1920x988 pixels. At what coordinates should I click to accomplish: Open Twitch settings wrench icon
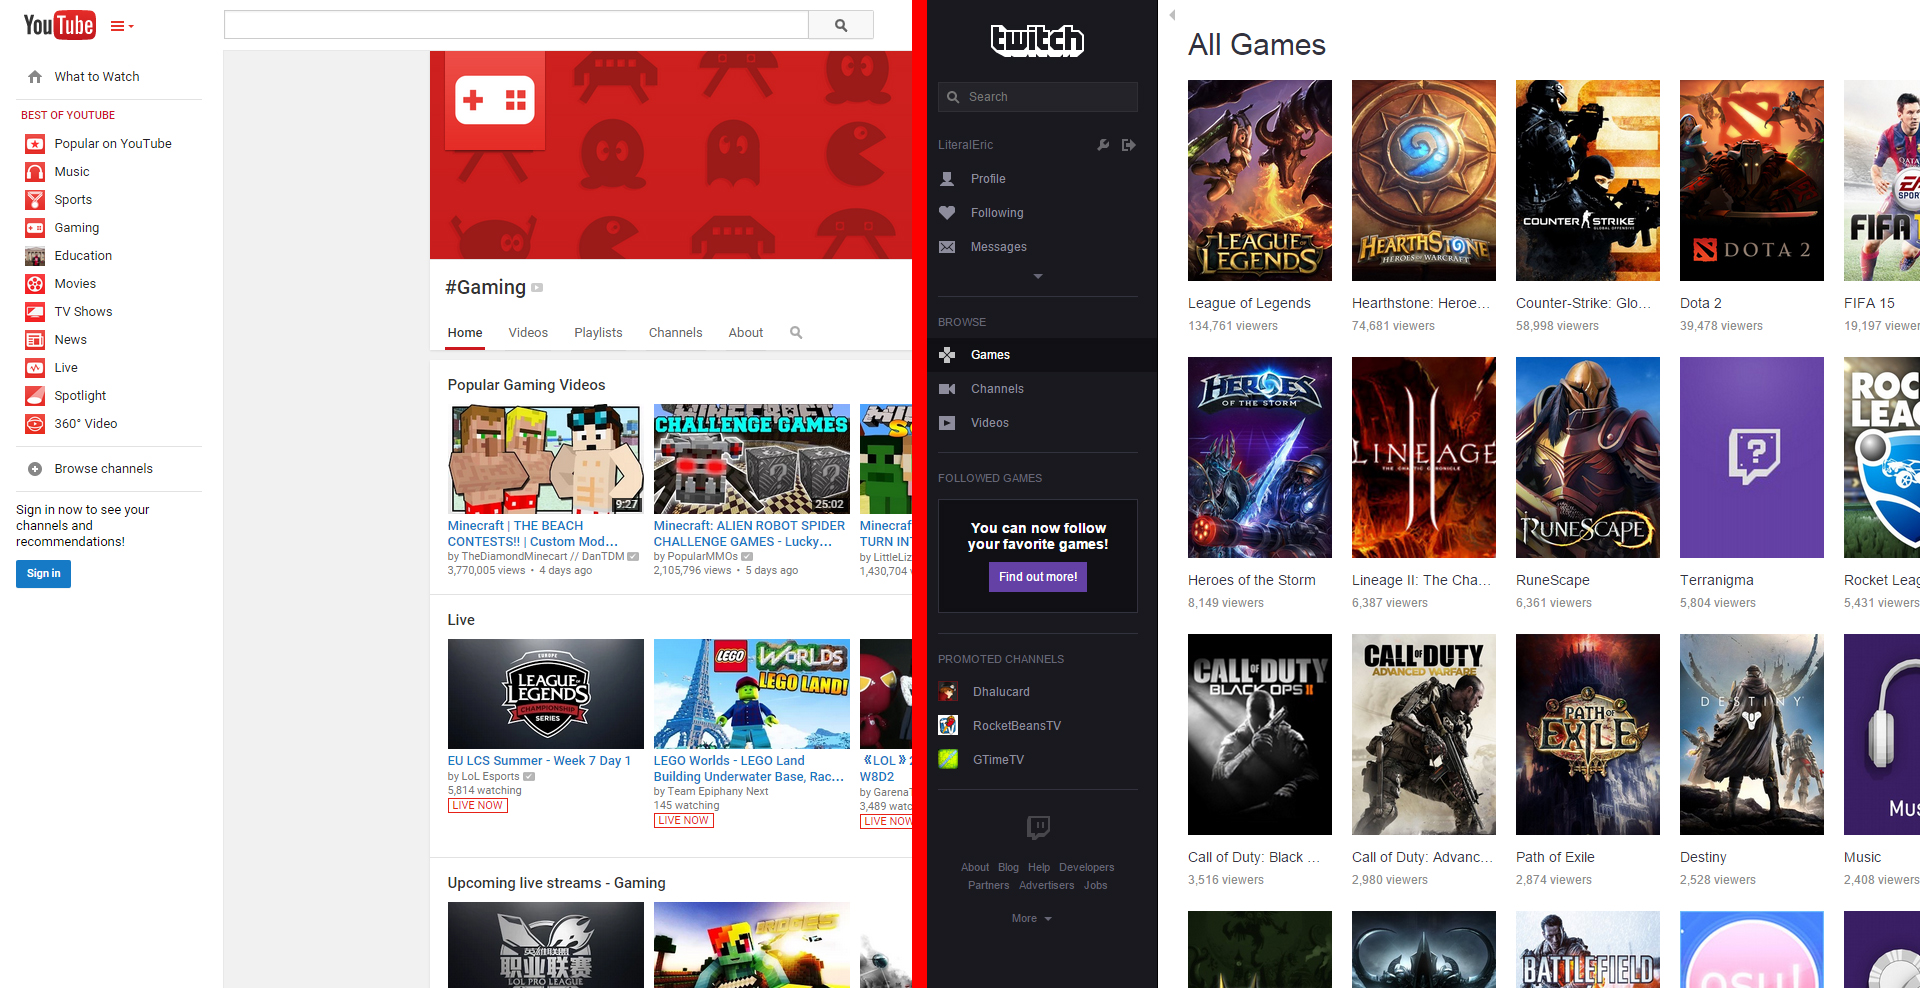click(1103, 145)
